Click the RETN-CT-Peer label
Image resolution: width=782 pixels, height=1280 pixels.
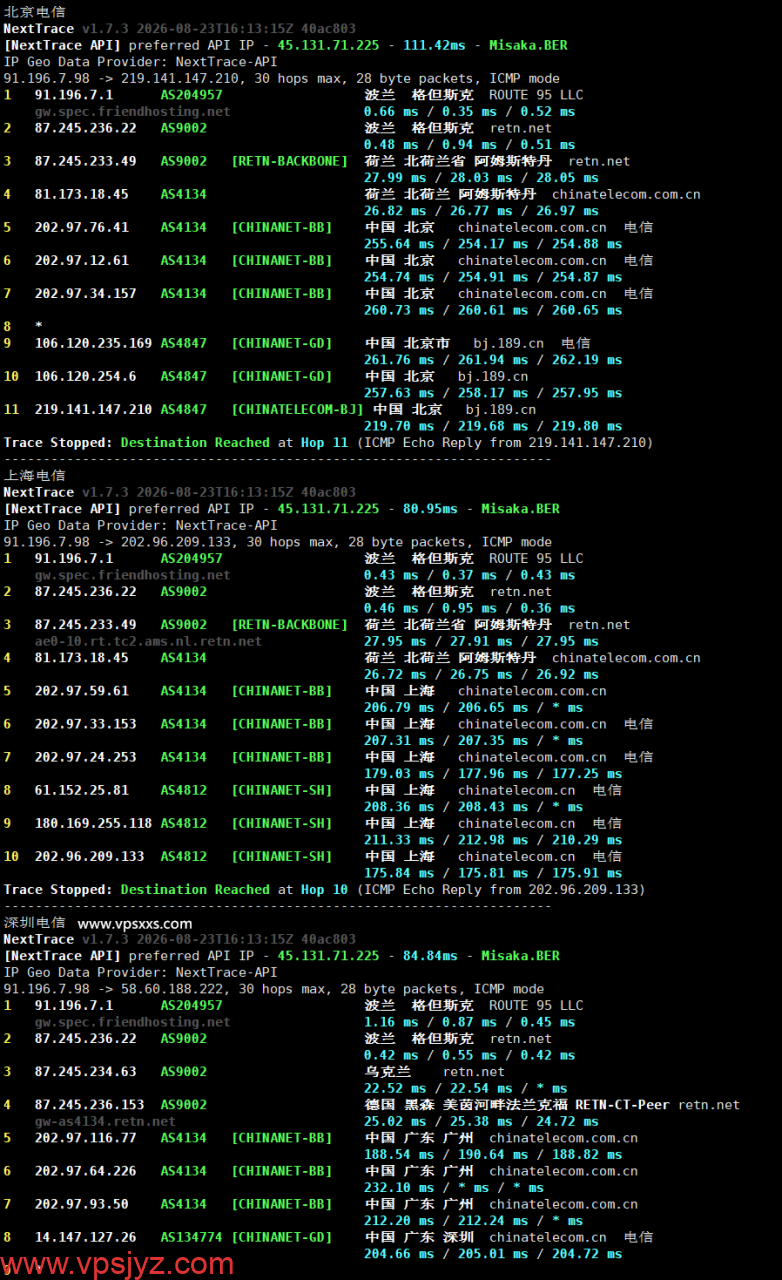pos(623,1105)
